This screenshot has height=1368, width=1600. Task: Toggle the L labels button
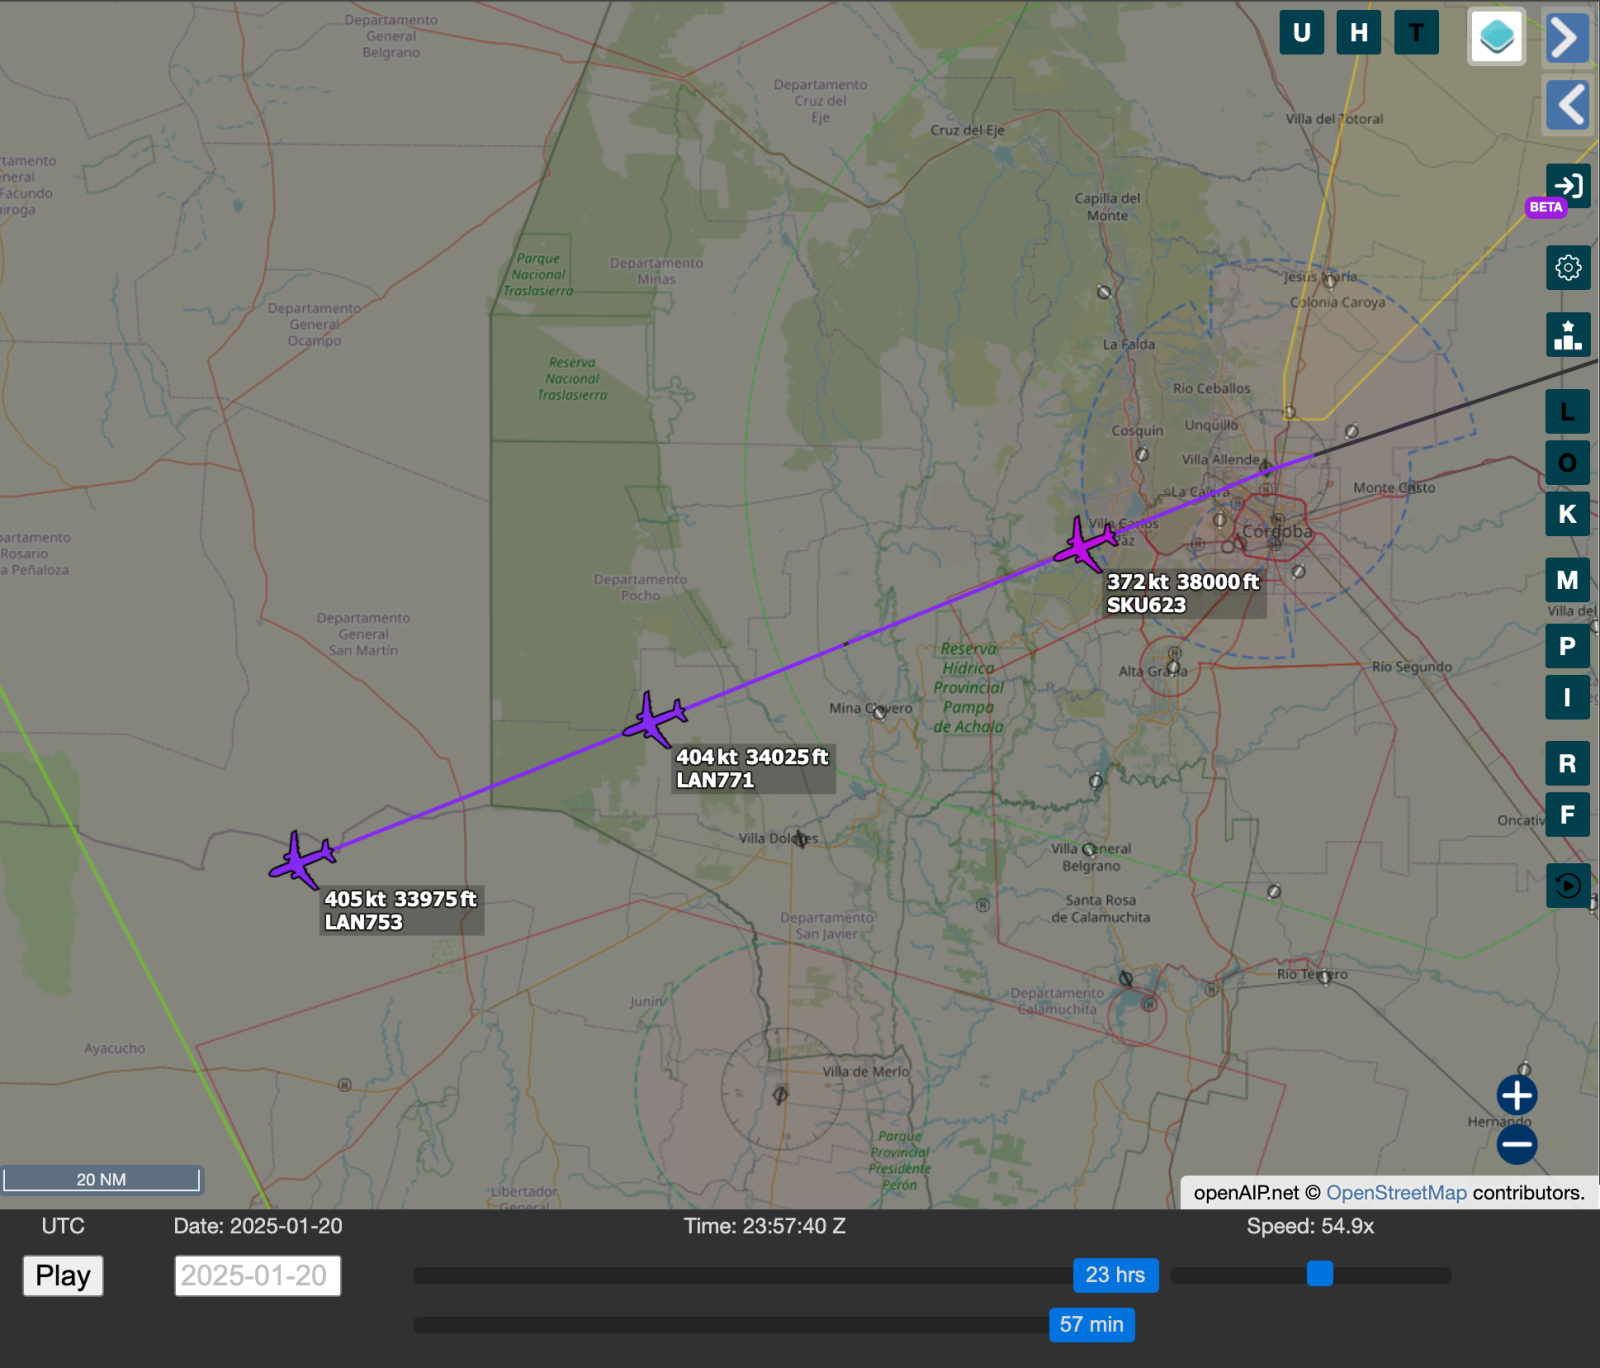[1567, 411]
